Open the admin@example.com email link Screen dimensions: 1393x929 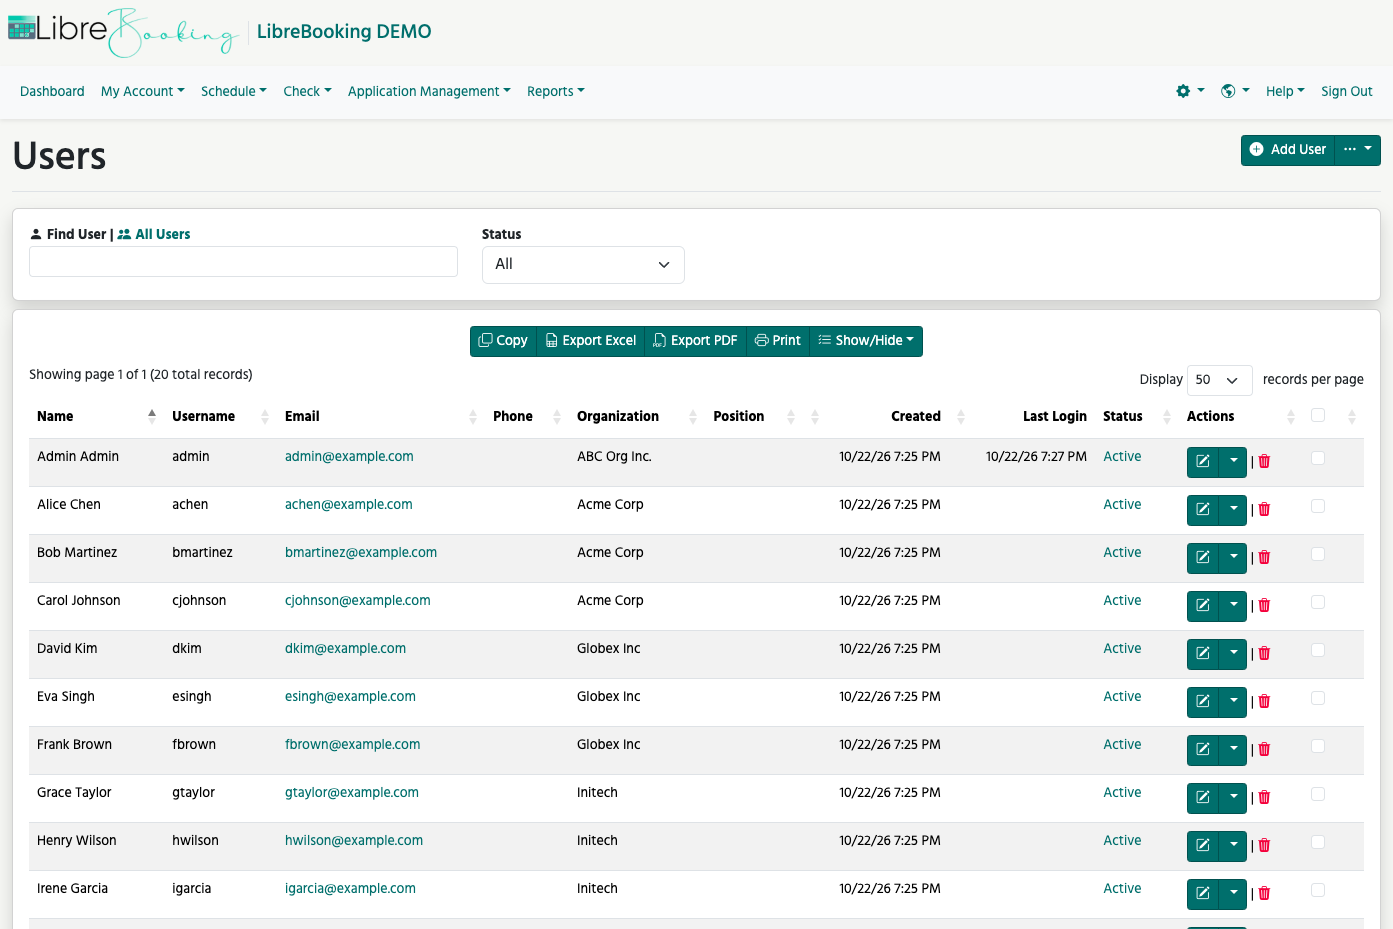point(349,456)
